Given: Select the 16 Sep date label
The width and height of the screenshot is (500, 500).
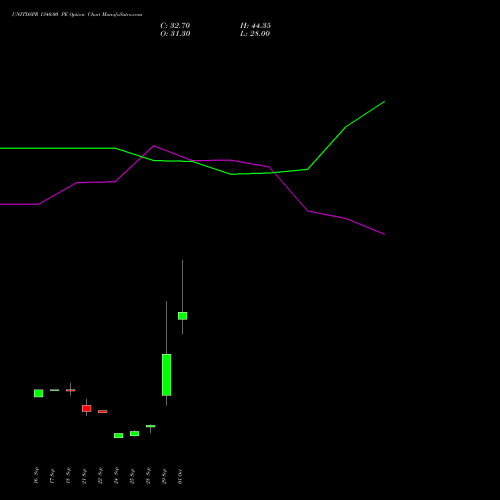Looking at the screenshot, I should [36, 476].
